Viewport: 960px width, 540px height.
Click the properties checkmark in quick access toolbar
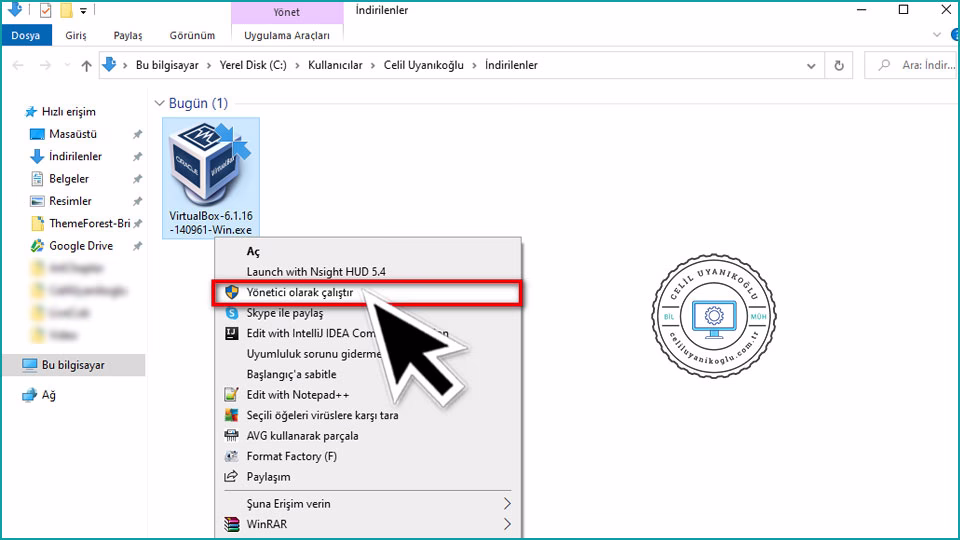point(45,10)
